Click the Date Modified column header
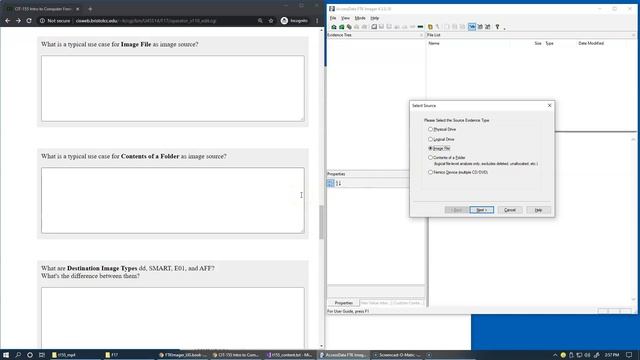The height and width of the screenshot is (360, 640). pyautogui.click(x=591, y=43)
